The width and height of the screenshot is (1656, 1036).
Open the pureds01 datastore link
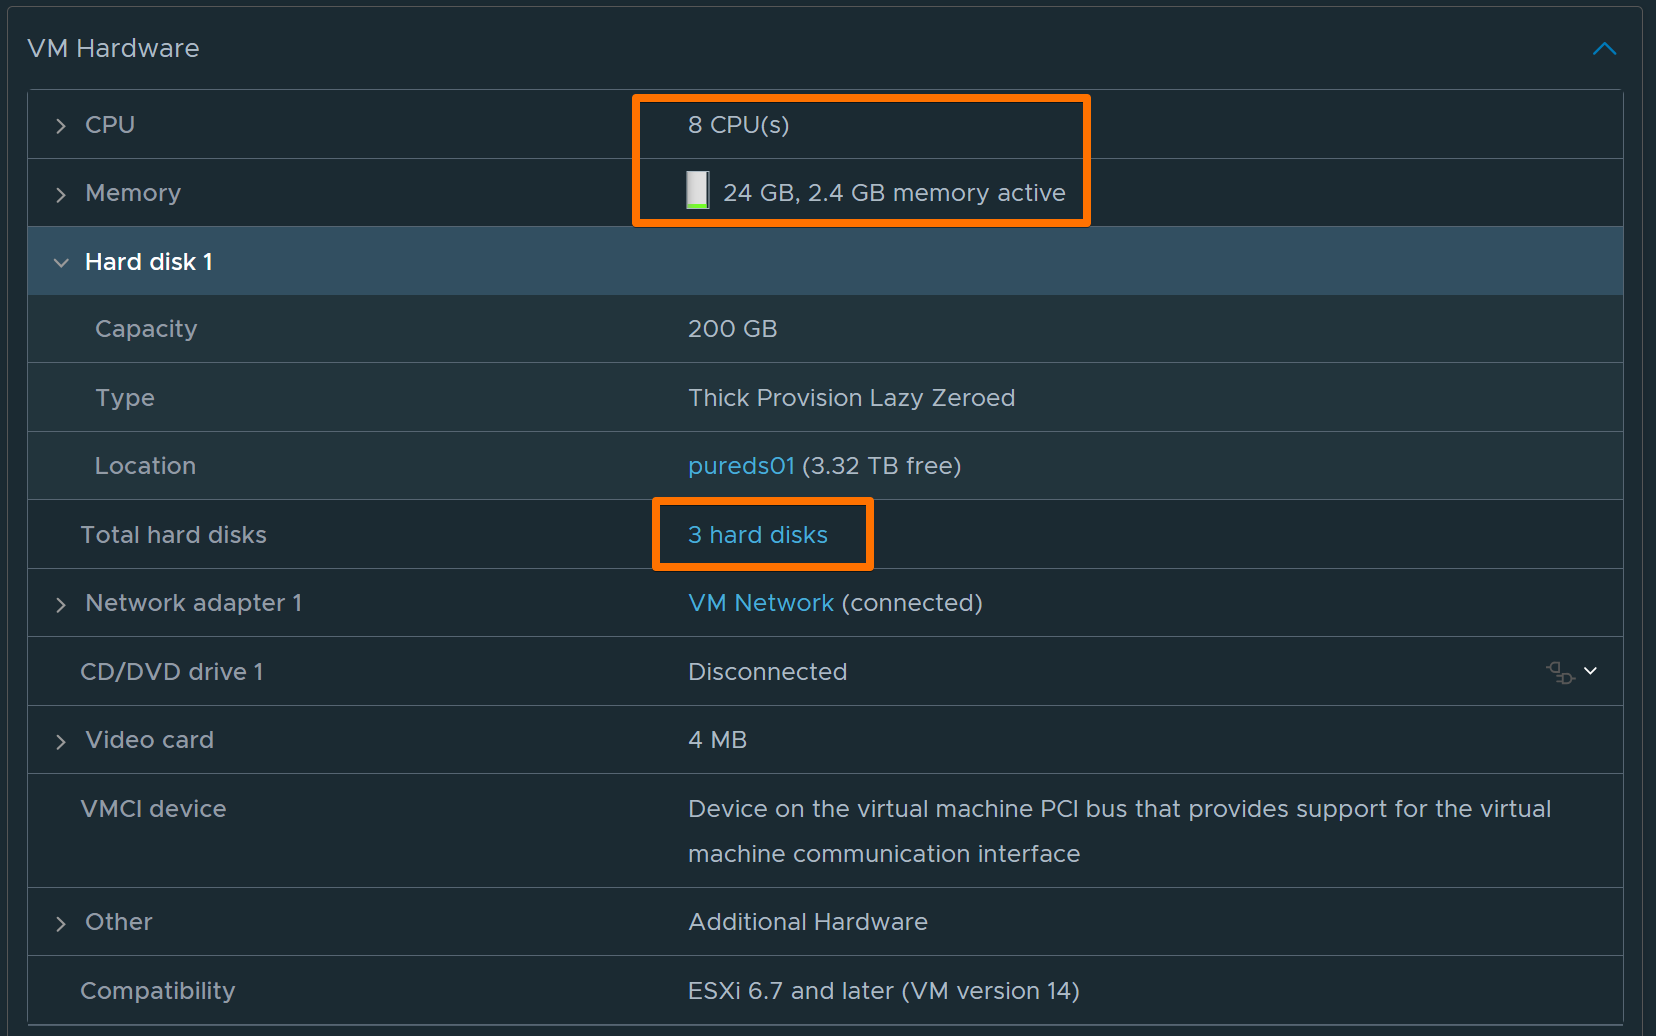click(x=741, y=466)
